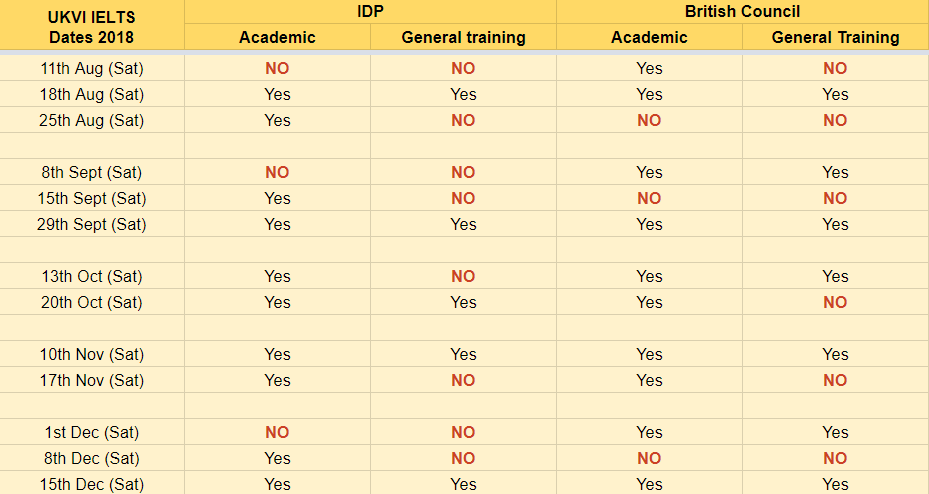Click the General Training header under British Council
The height and width of the screenshot is (494, 929).
(x=835, y=38)
